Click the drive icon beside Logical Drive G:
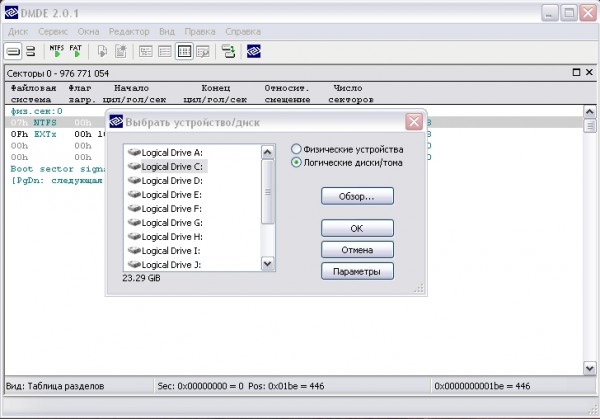Screen dimensions: 600x419 134,222
